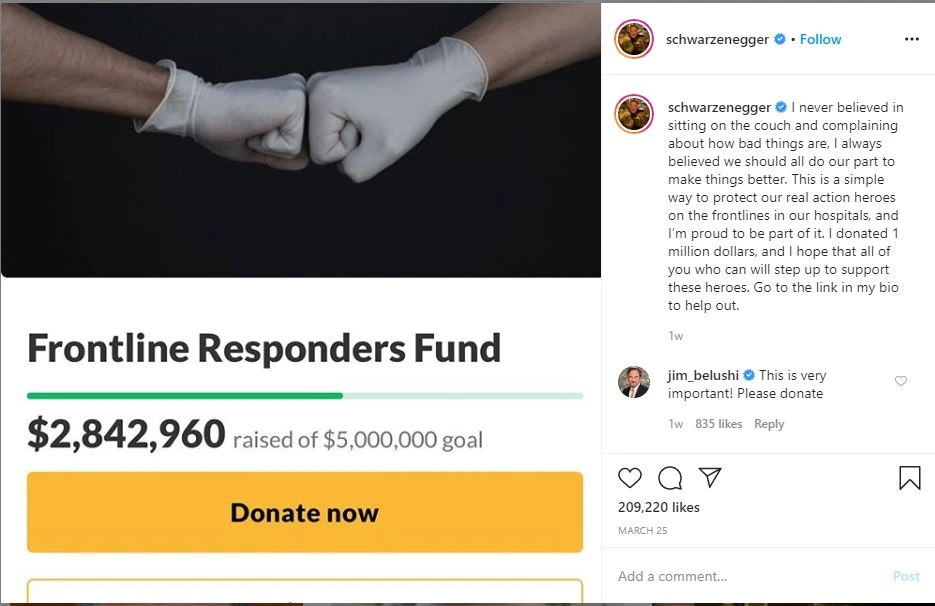
Task: Show who gave the 209,220 likes
Action: [659, 507]
